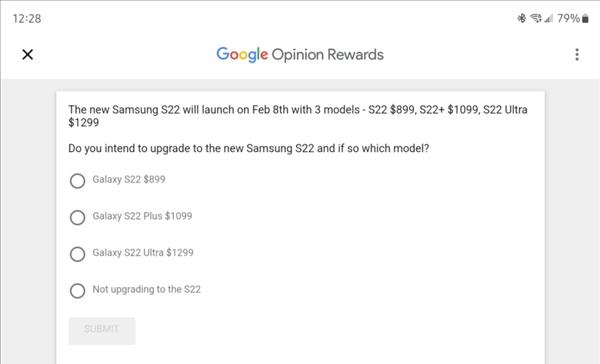The image size is (600, 364).
Task: Submit the survey answer
Action: 102,331
